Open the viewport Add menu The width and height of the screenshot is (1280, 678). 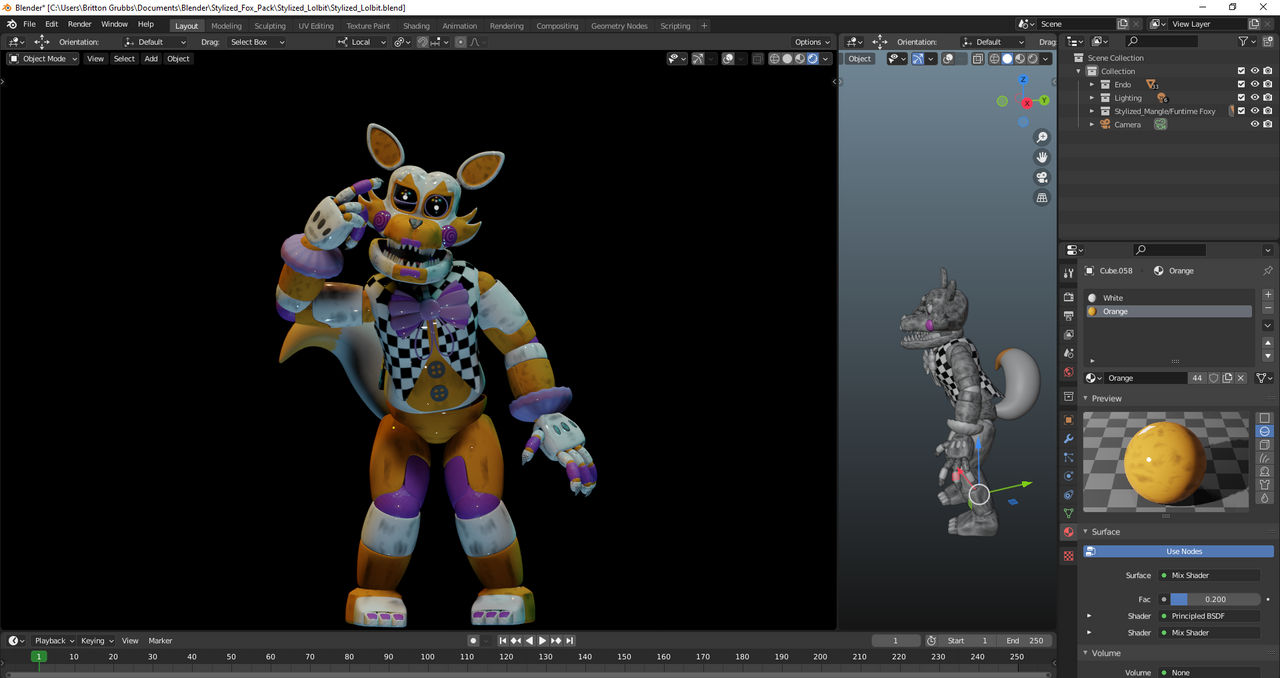151,58
